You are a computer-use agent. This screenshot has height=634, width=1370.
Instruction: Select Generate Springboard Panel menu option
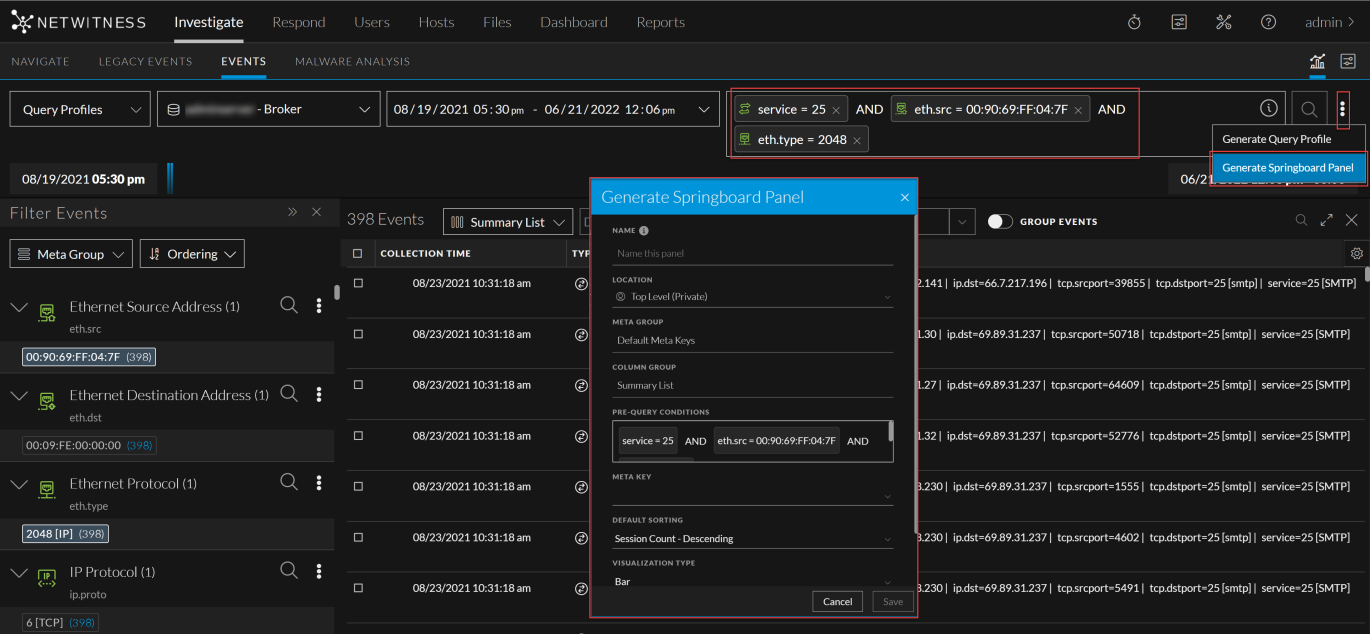point(1288,167)
